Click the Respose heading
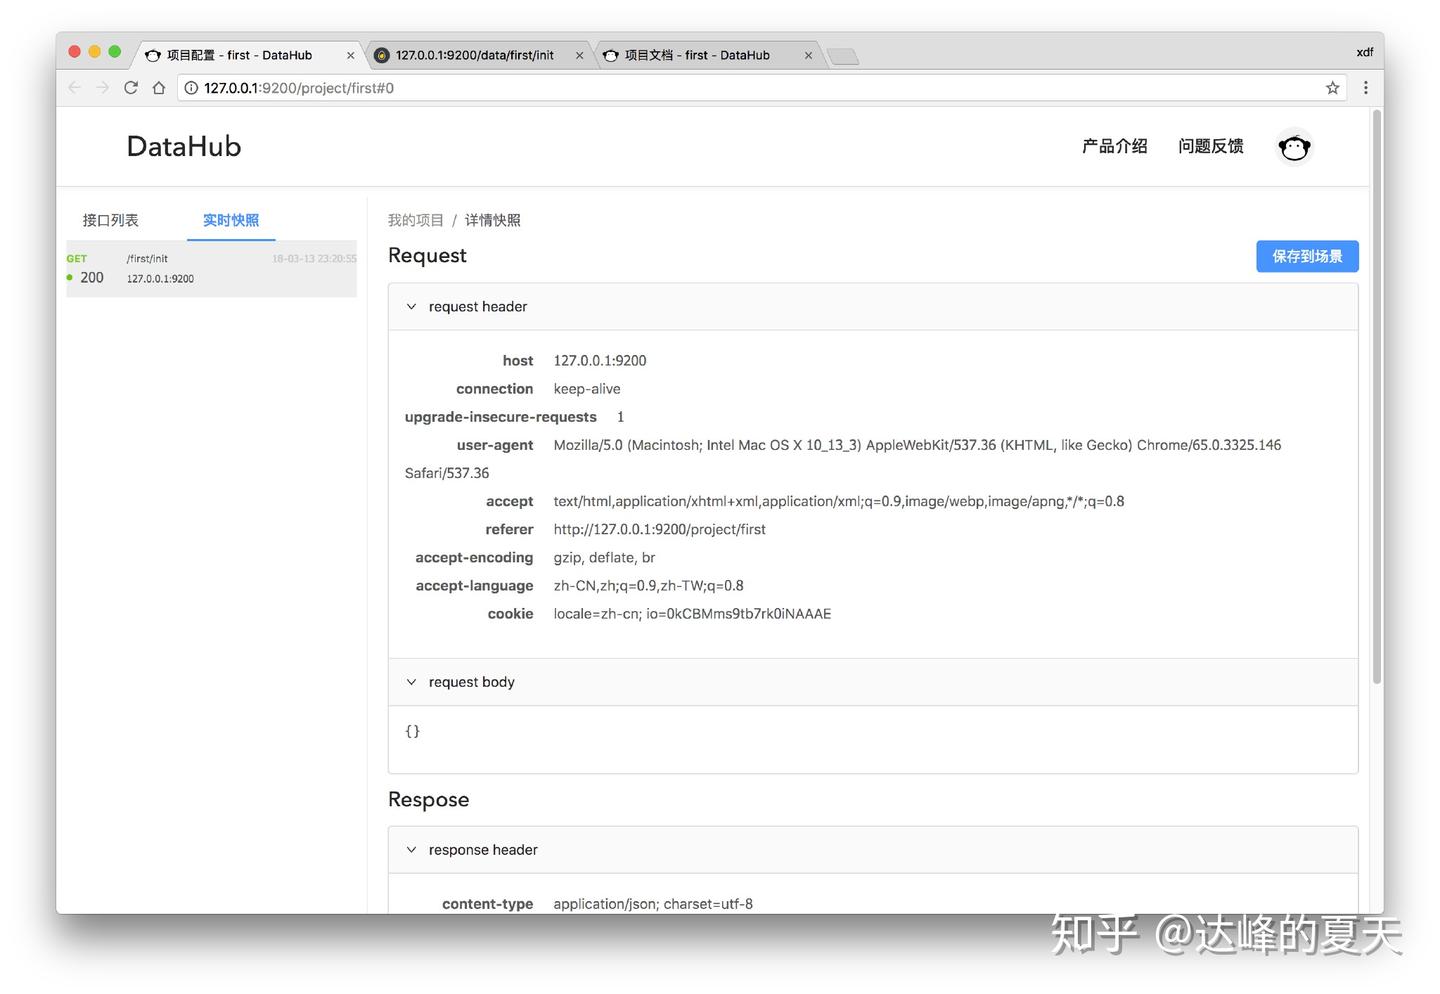 pyautogui.click(x=428, y=800)
